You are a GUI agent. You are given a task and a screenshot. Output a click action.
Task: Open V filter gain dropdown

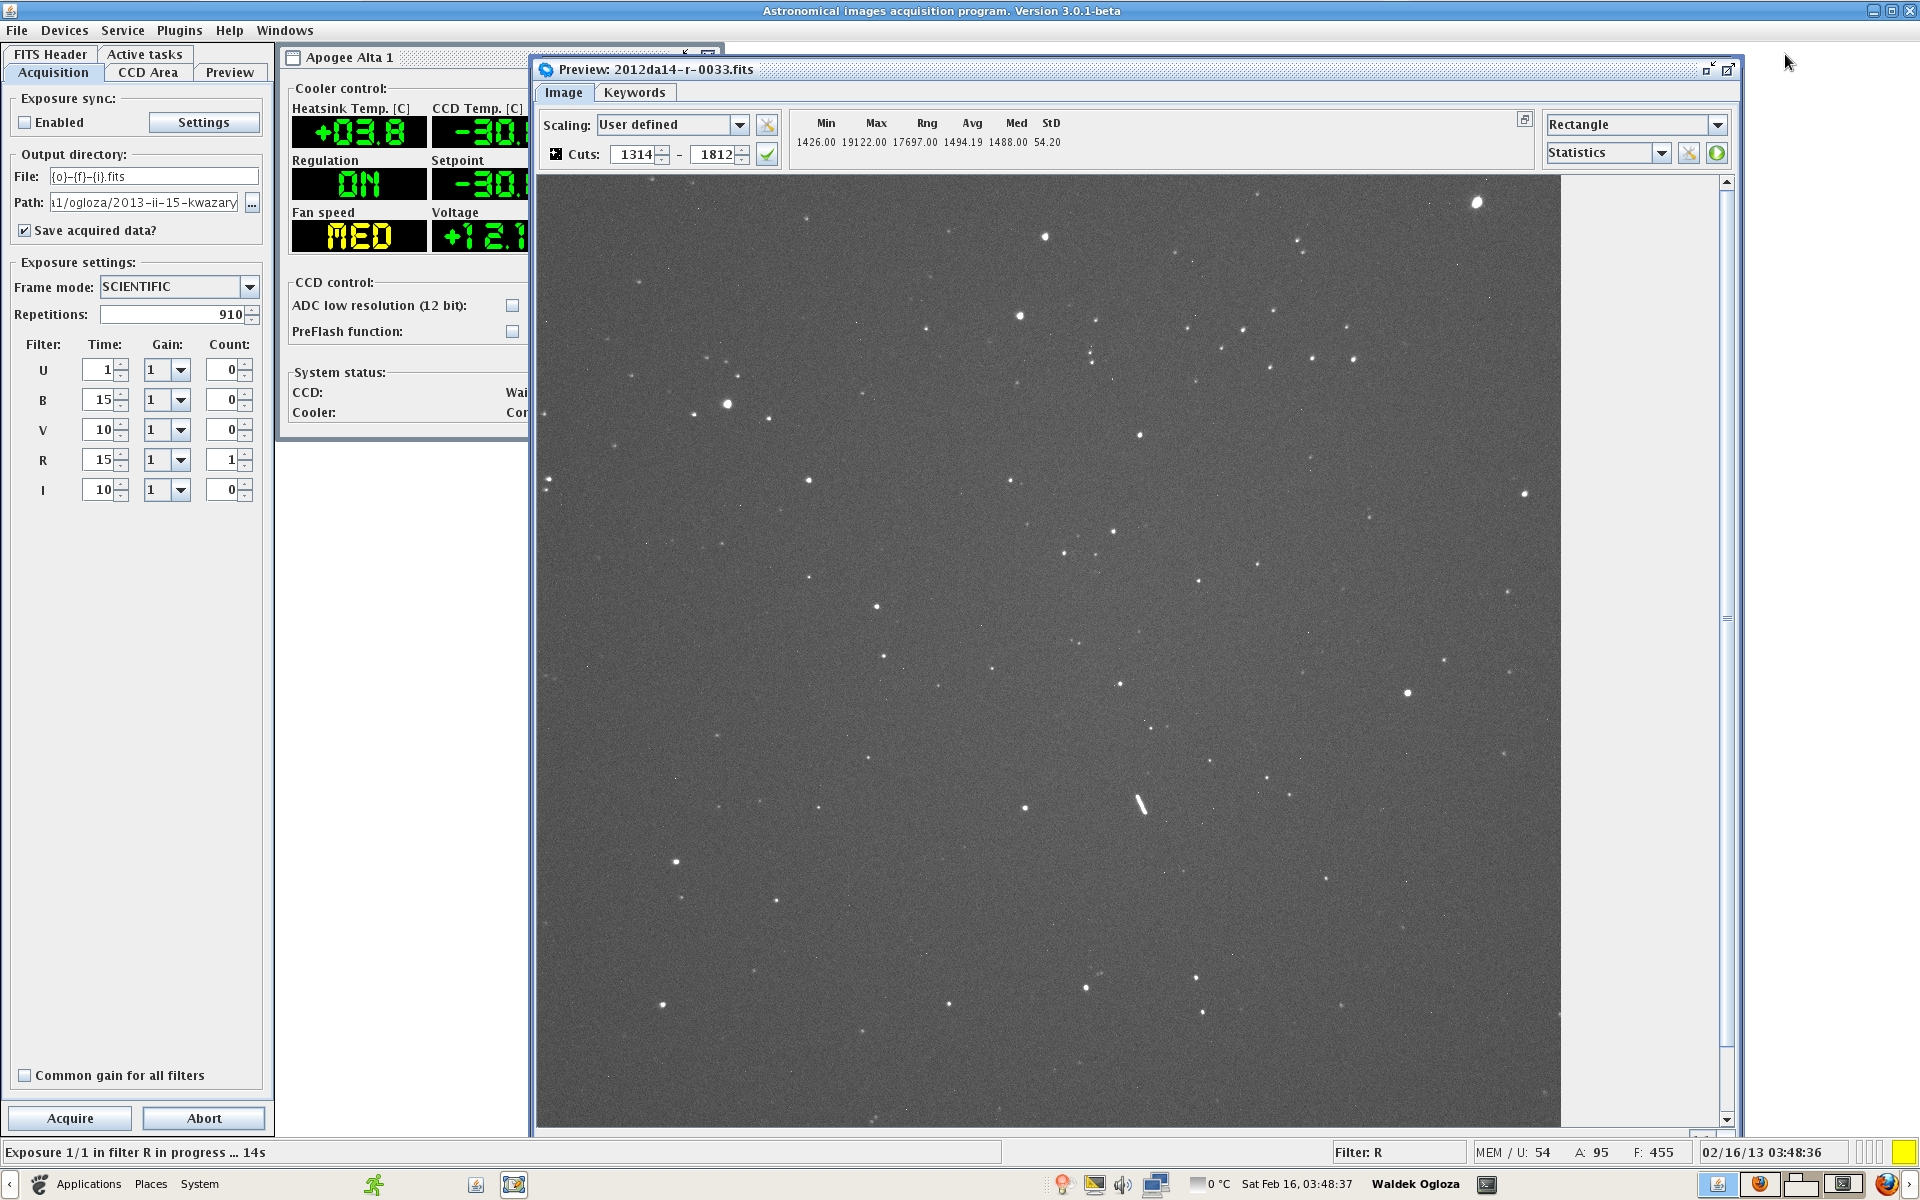[x=180, y=430]
